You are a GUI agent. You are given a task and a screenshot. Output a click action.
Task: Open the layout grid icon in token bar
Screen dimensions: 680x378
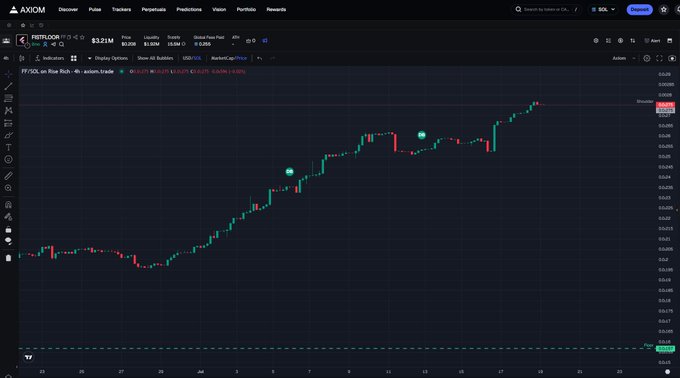pos(608,41)
